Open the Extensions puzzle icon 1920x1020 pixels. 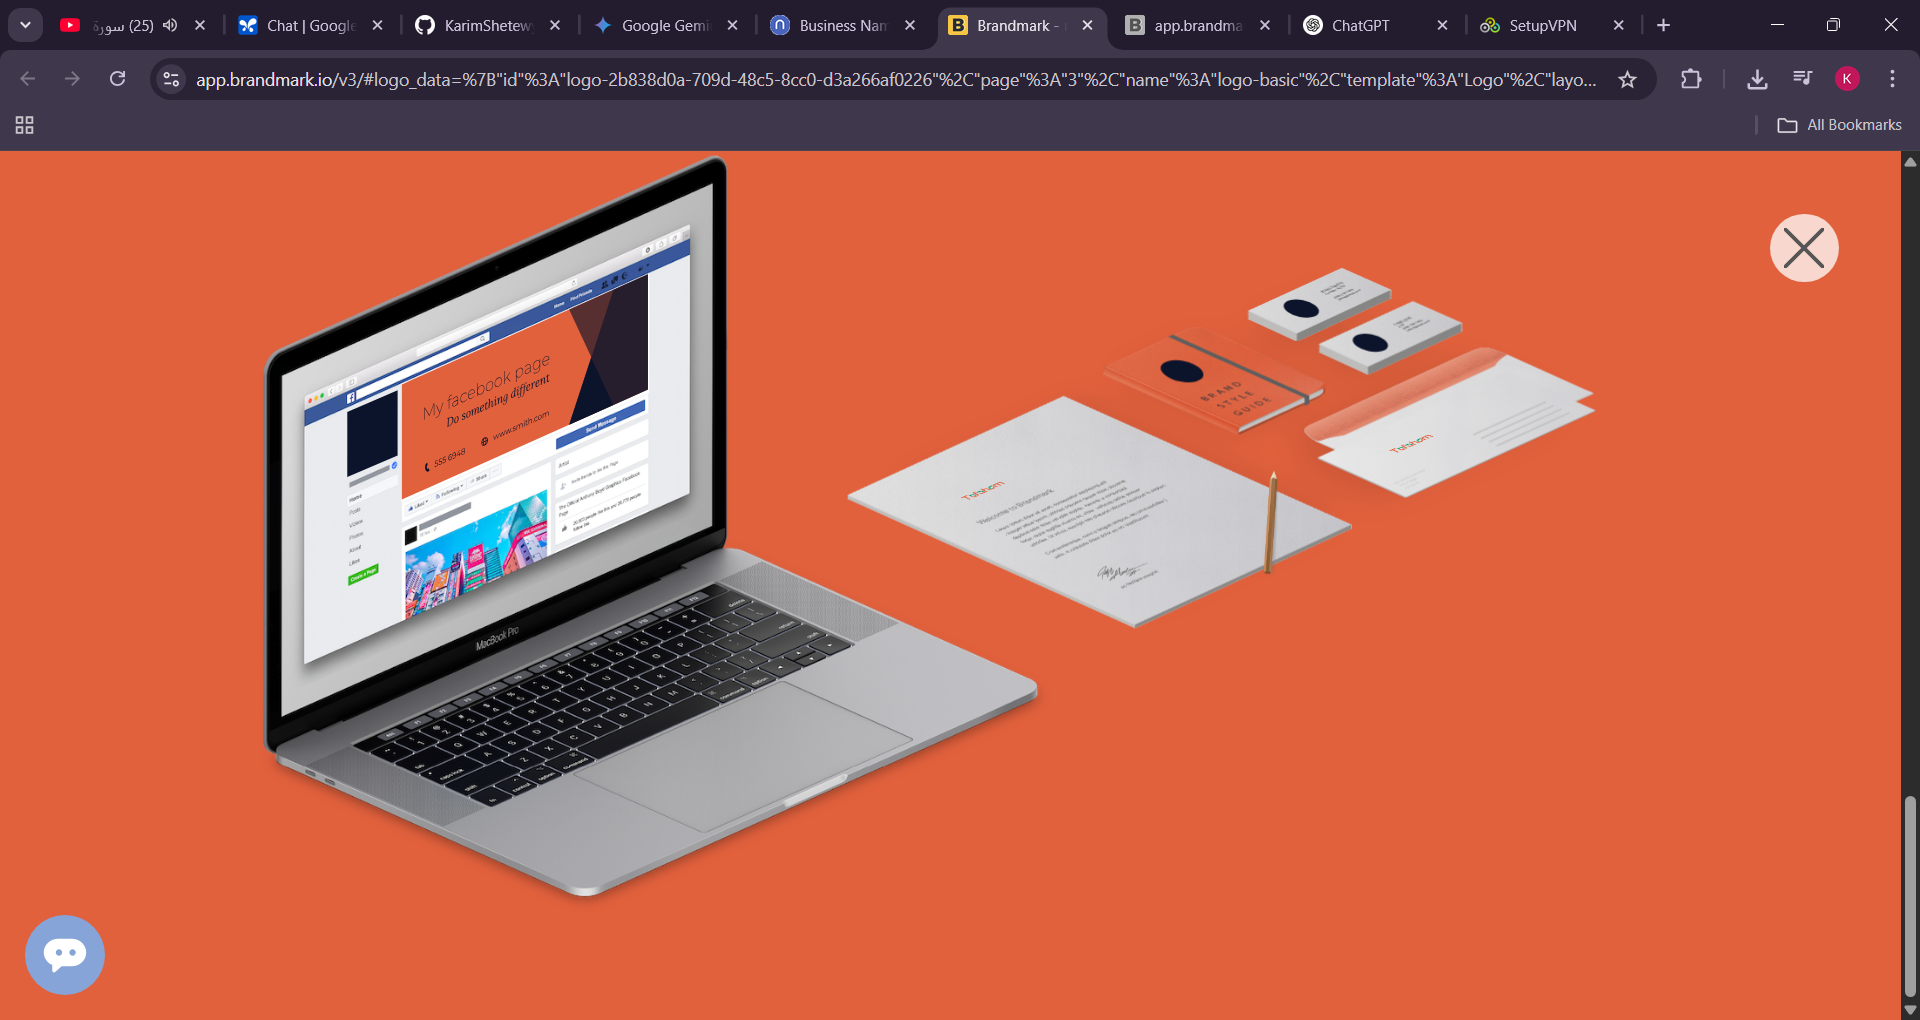1691,79
